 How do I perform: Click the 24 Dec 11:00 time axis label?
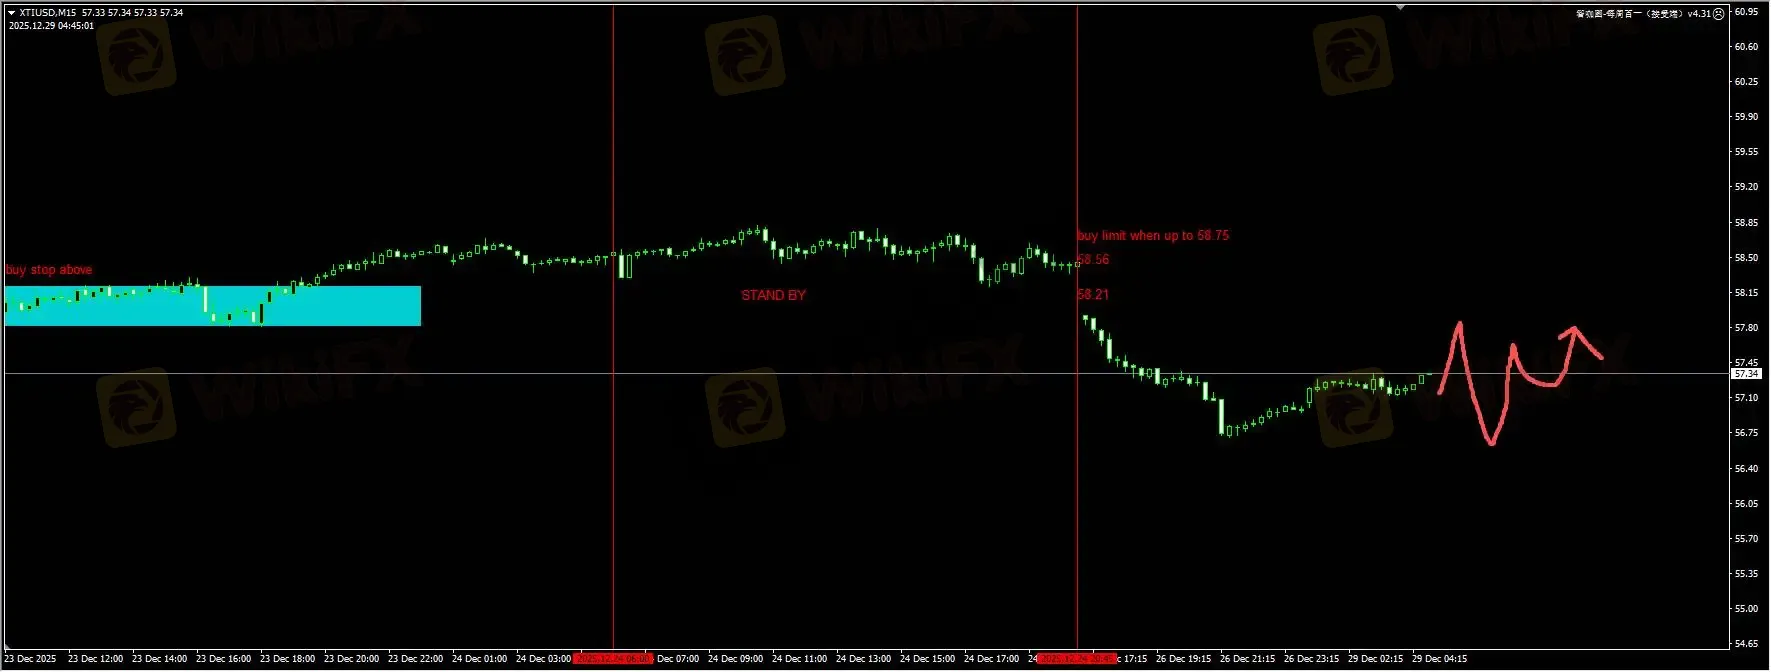(799, 659)
